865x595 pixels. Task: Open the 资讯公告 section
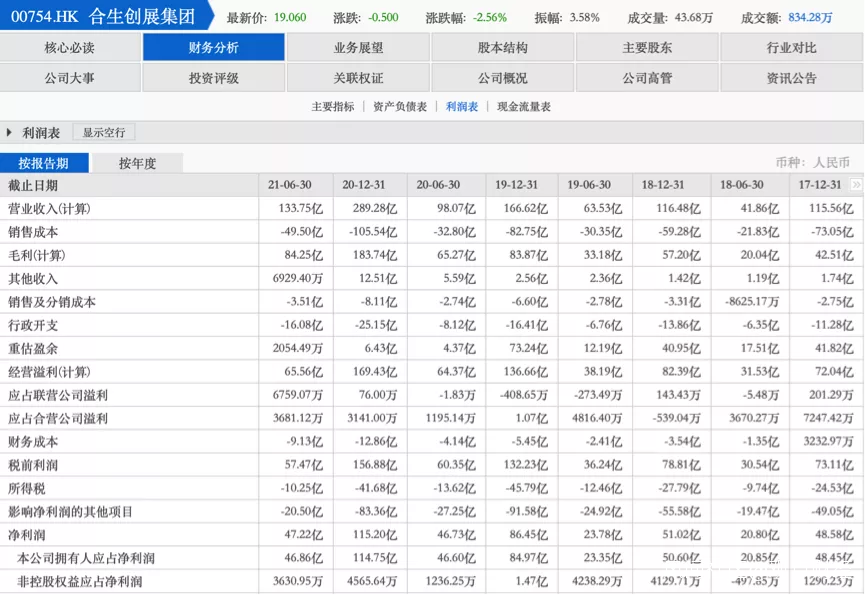(x=791, y=78)
